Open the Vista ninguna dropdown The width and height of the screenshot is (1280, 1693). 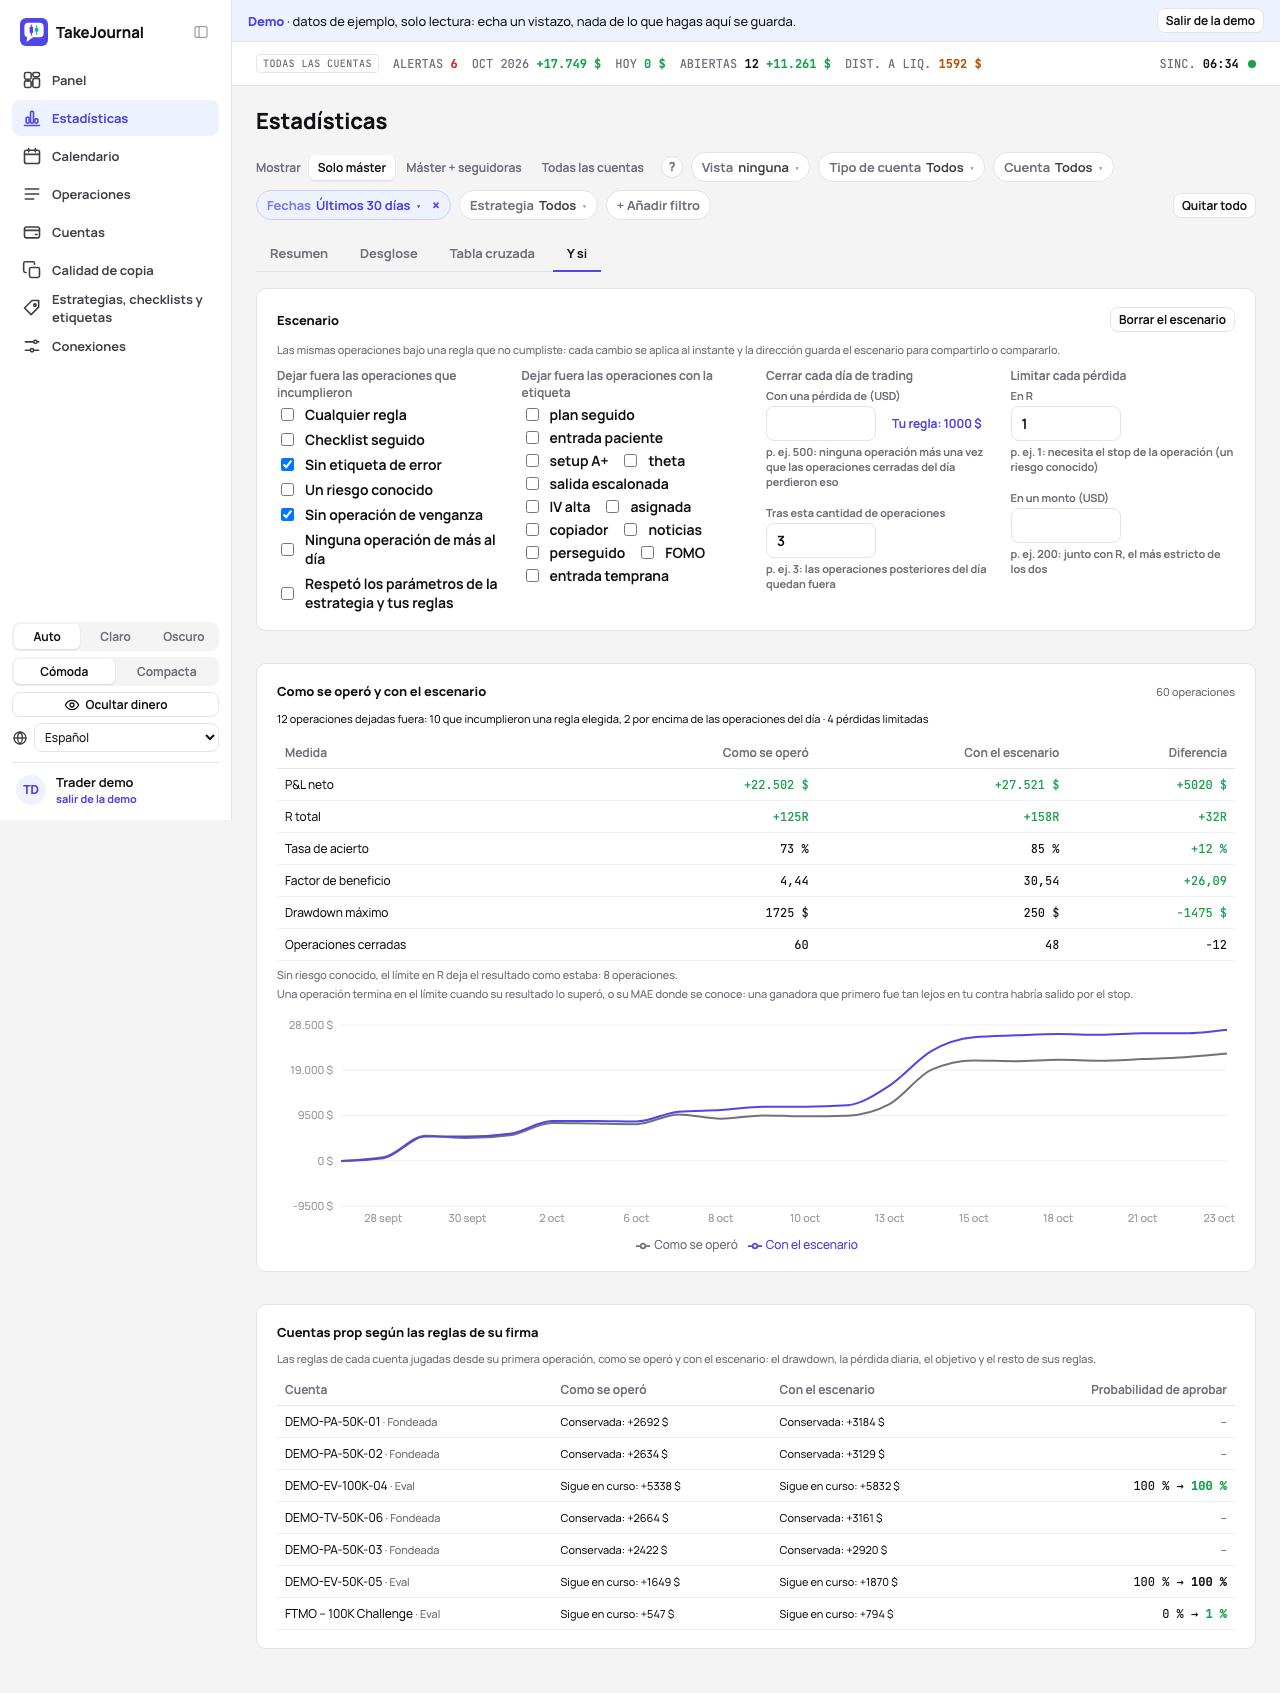coord(750,167)
